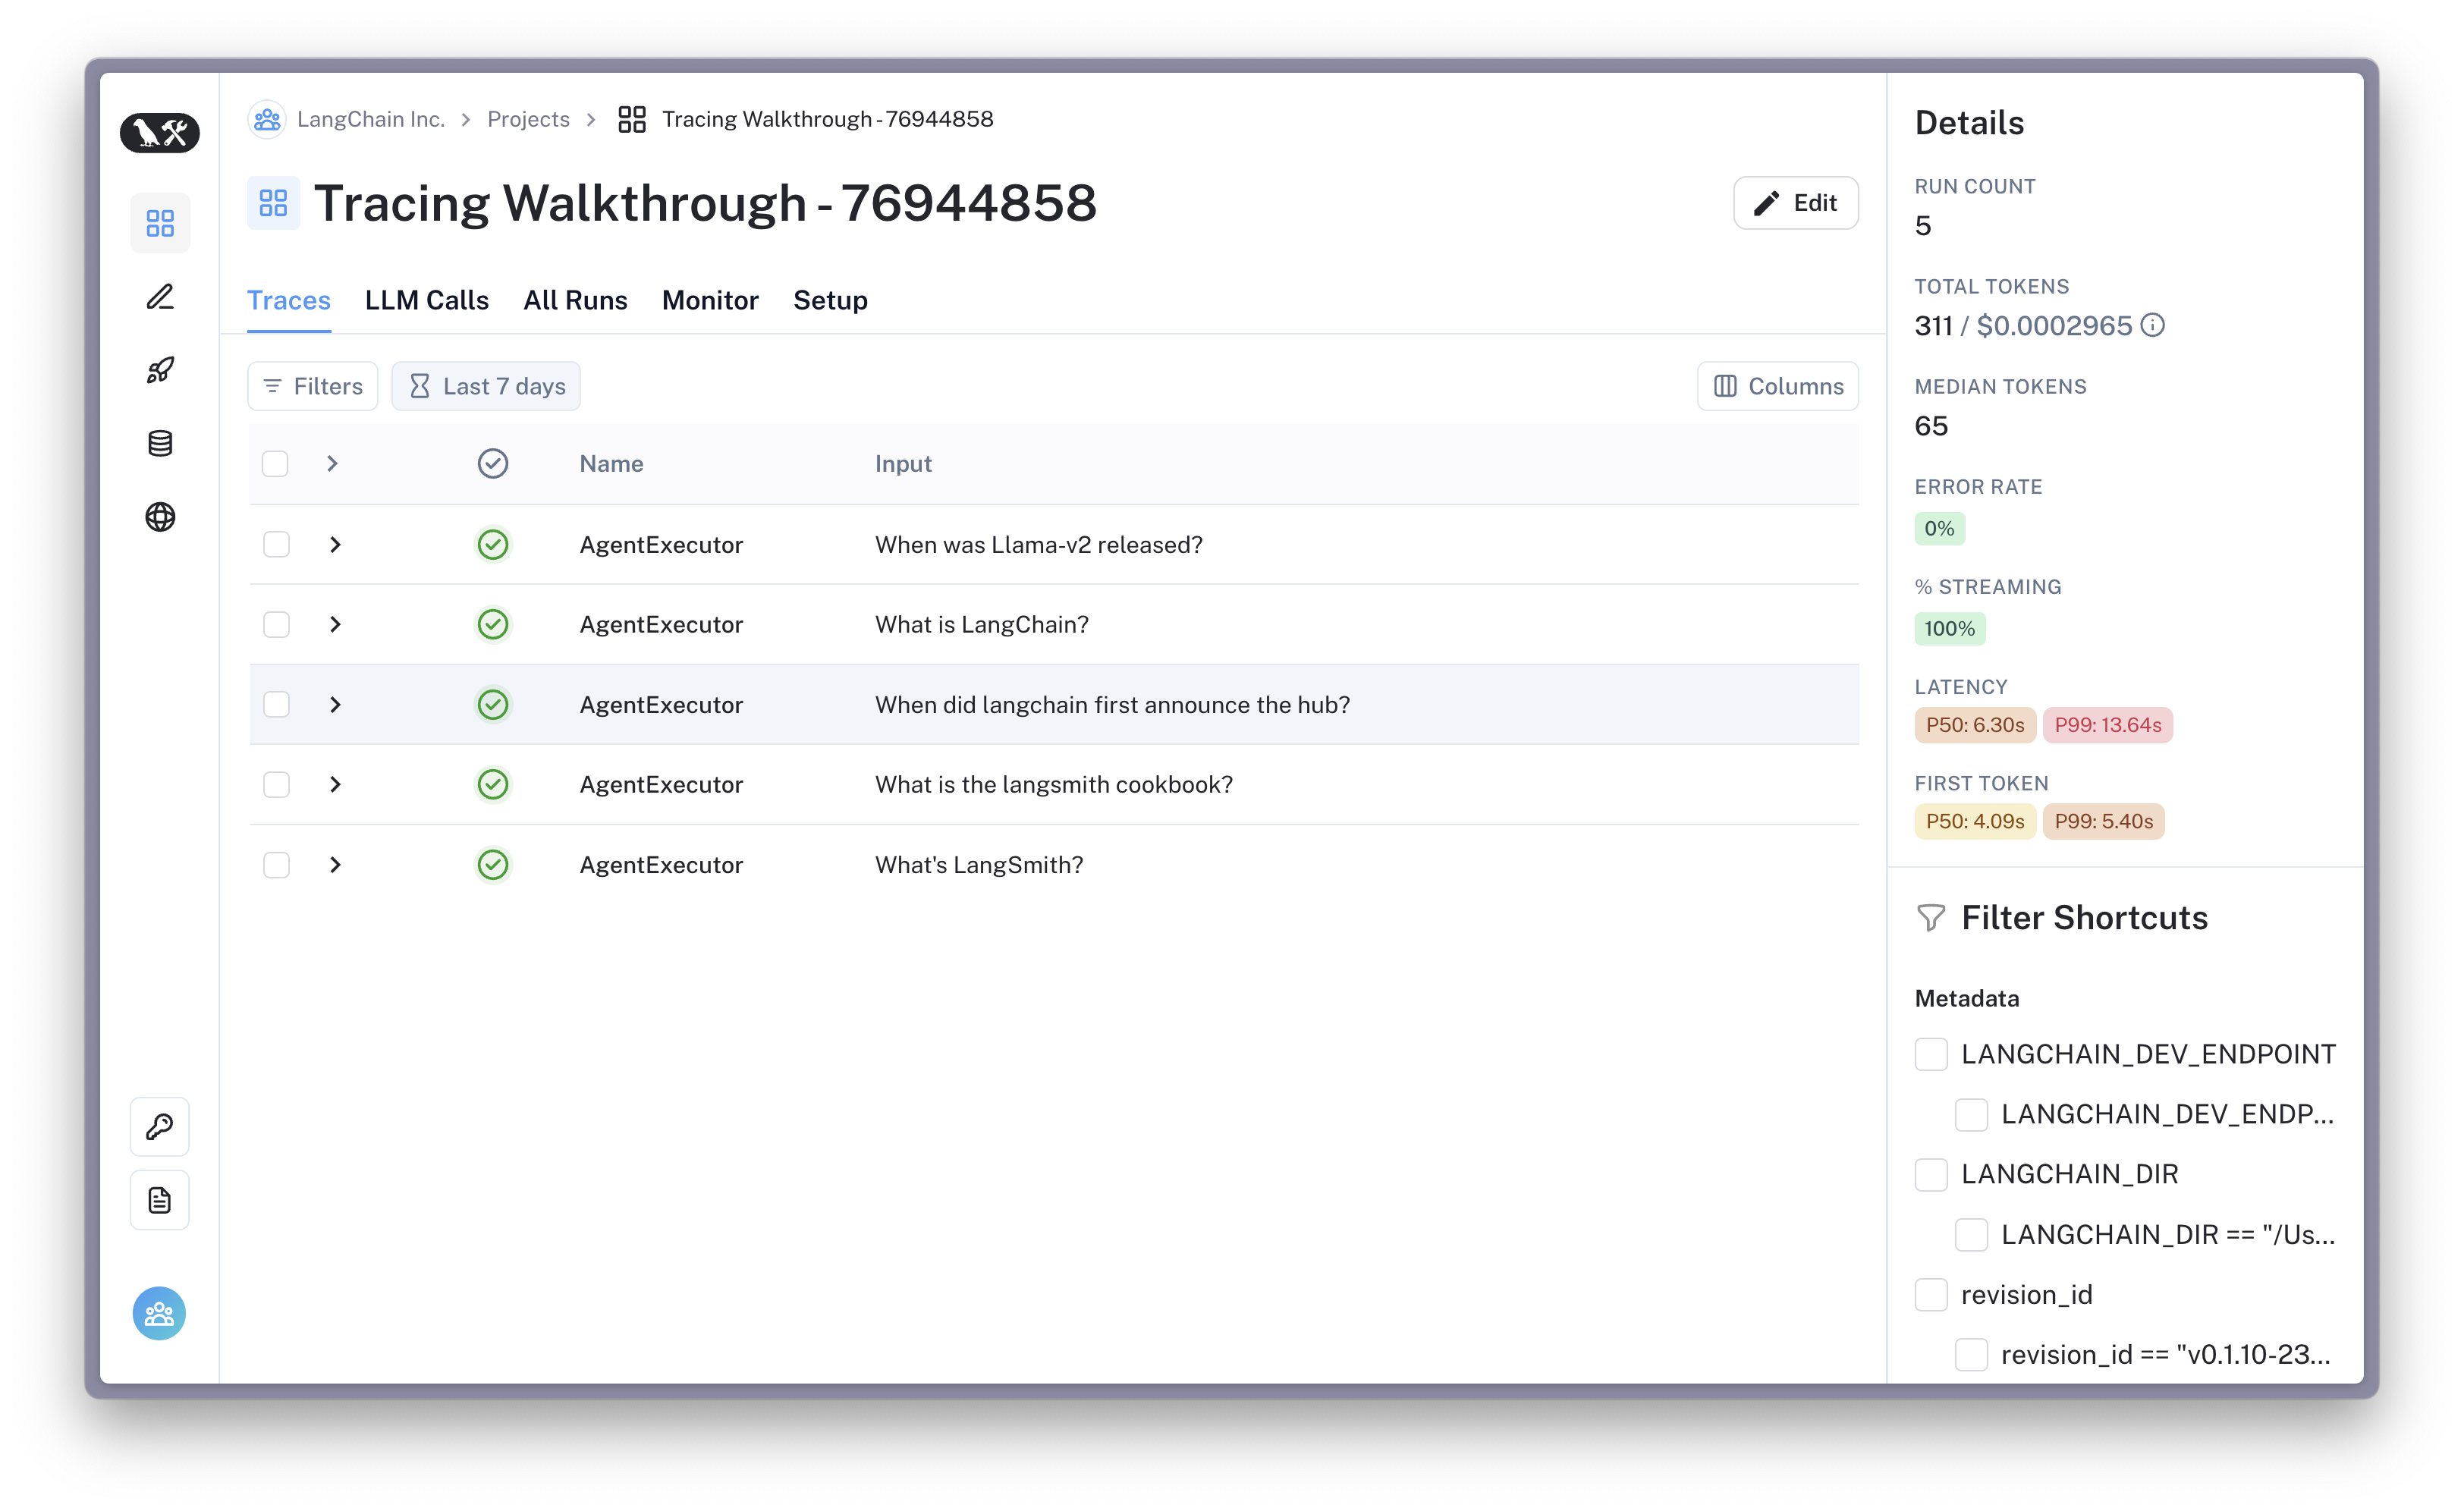Click success icon for What is LangChain trace
This screenshot has height=1511, width=2464.
click(493, 625)
